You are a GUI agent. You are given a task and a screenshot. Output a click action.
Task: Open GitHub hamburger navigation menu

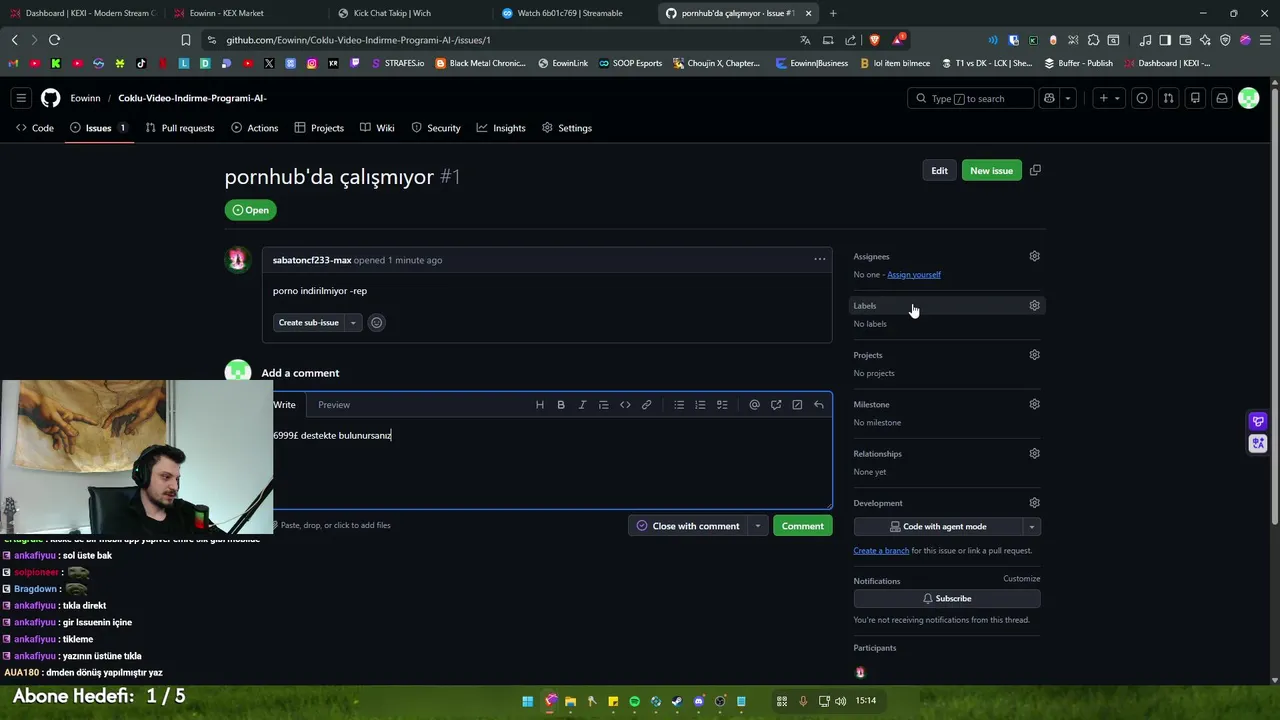[21, 98]
